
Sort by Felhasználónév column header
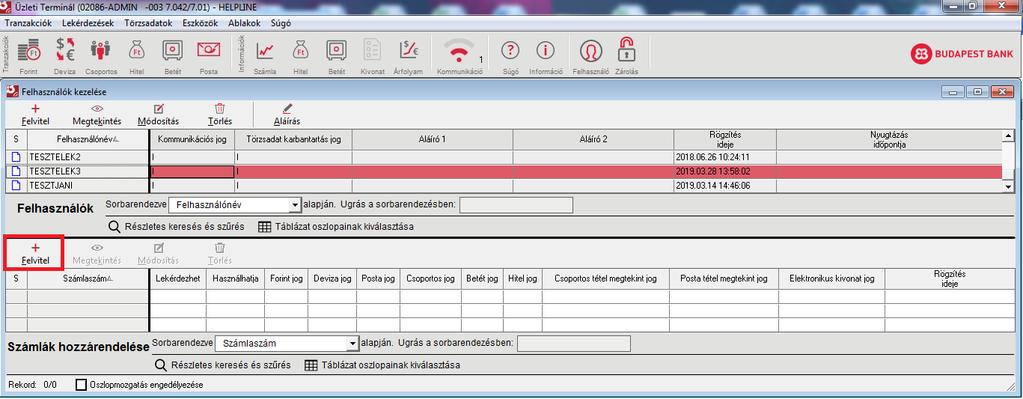(x=88, y=140)
